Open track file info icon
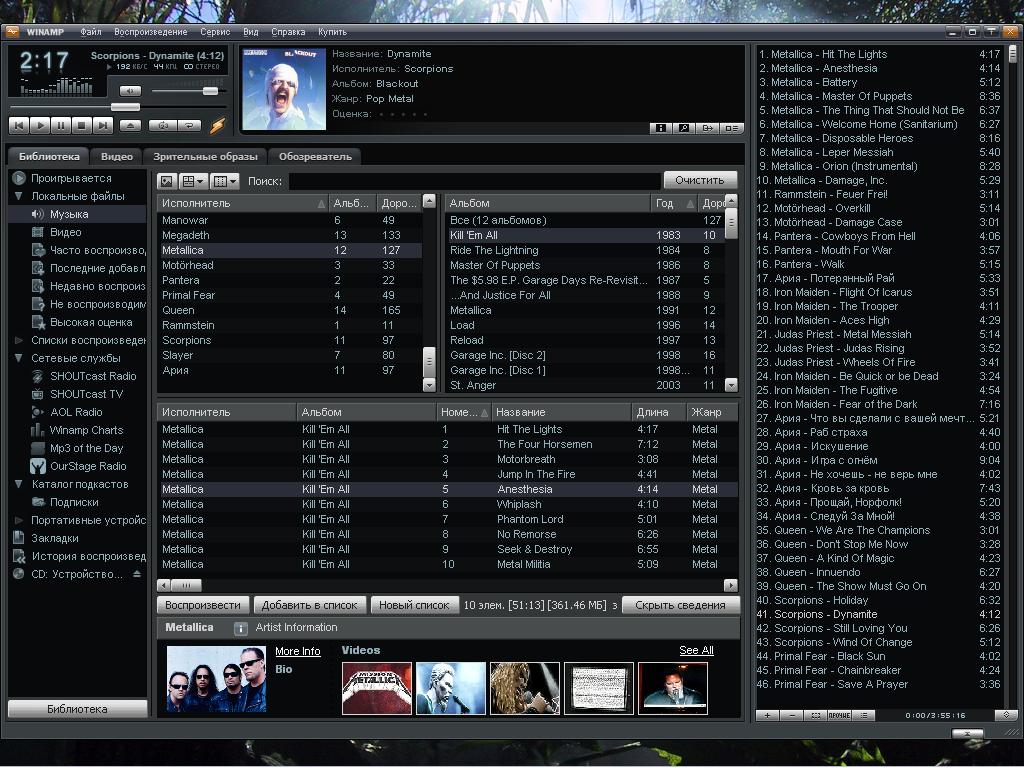 [x=660, y=128]
